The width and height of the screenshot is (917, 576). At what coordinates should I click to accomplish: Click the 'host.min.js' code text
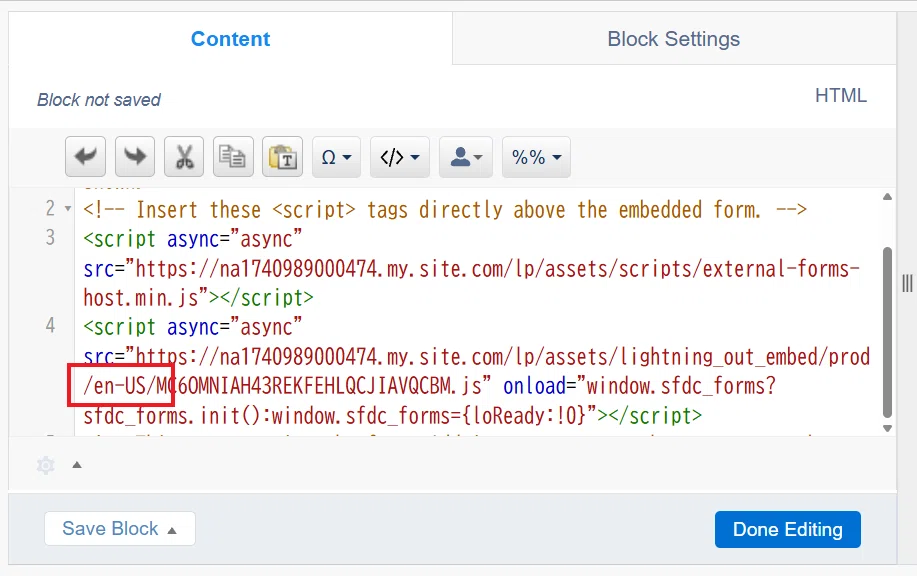click(140, 298)
